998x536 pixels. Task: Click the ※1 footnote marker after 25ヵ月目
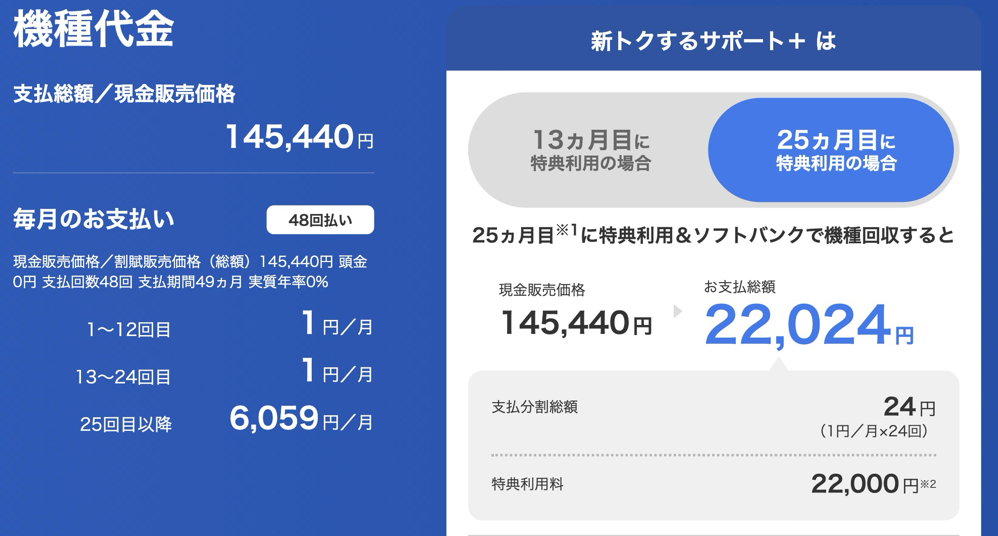pyautogui.click(x=567, y=230)
